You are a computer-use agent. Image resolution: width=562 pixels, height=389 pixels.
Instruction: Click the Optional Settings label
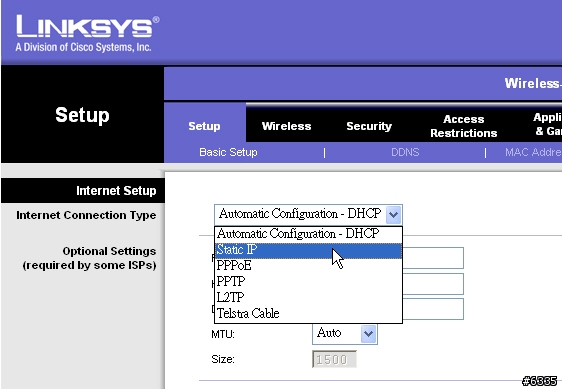pos(89,258)
